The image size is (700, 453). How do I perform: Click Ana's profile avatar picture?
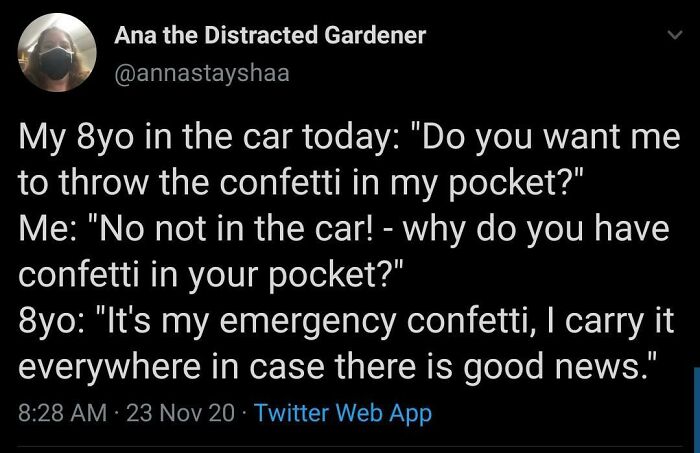[58, 52]
